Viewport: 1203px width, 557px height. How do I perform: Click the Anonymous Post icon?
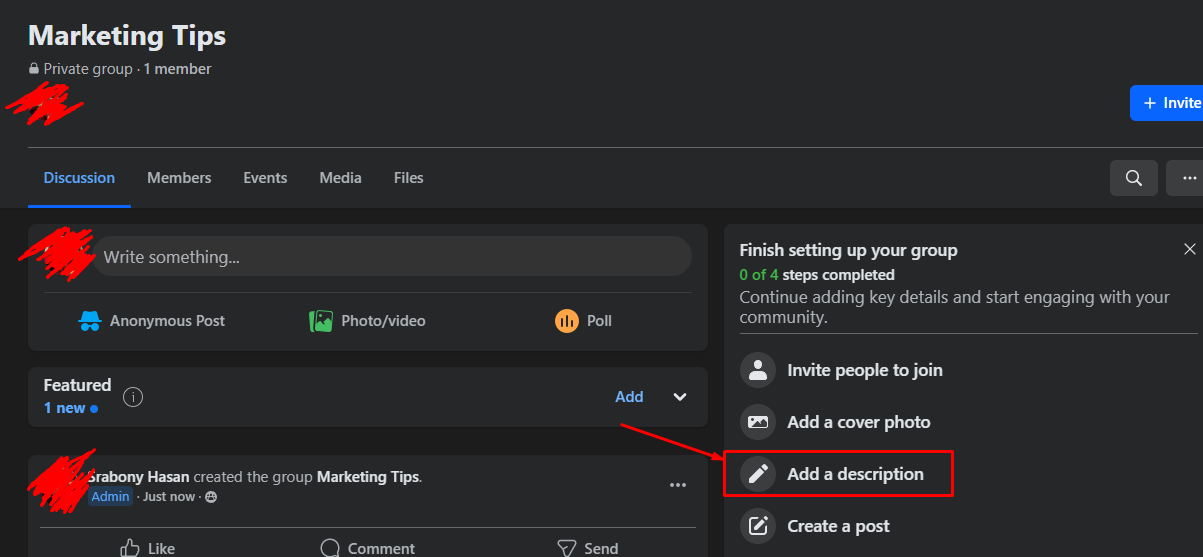[x=90, y=321]
